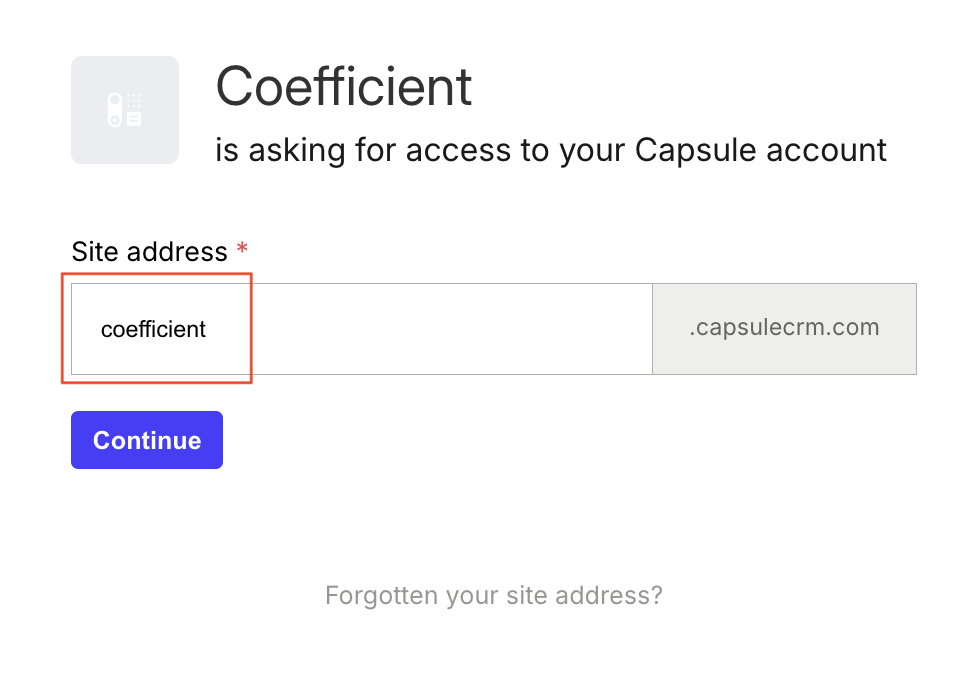Click the word account in the subtitle
The width and height of the screenshot is (962, 682).
(x=826, y=150)
